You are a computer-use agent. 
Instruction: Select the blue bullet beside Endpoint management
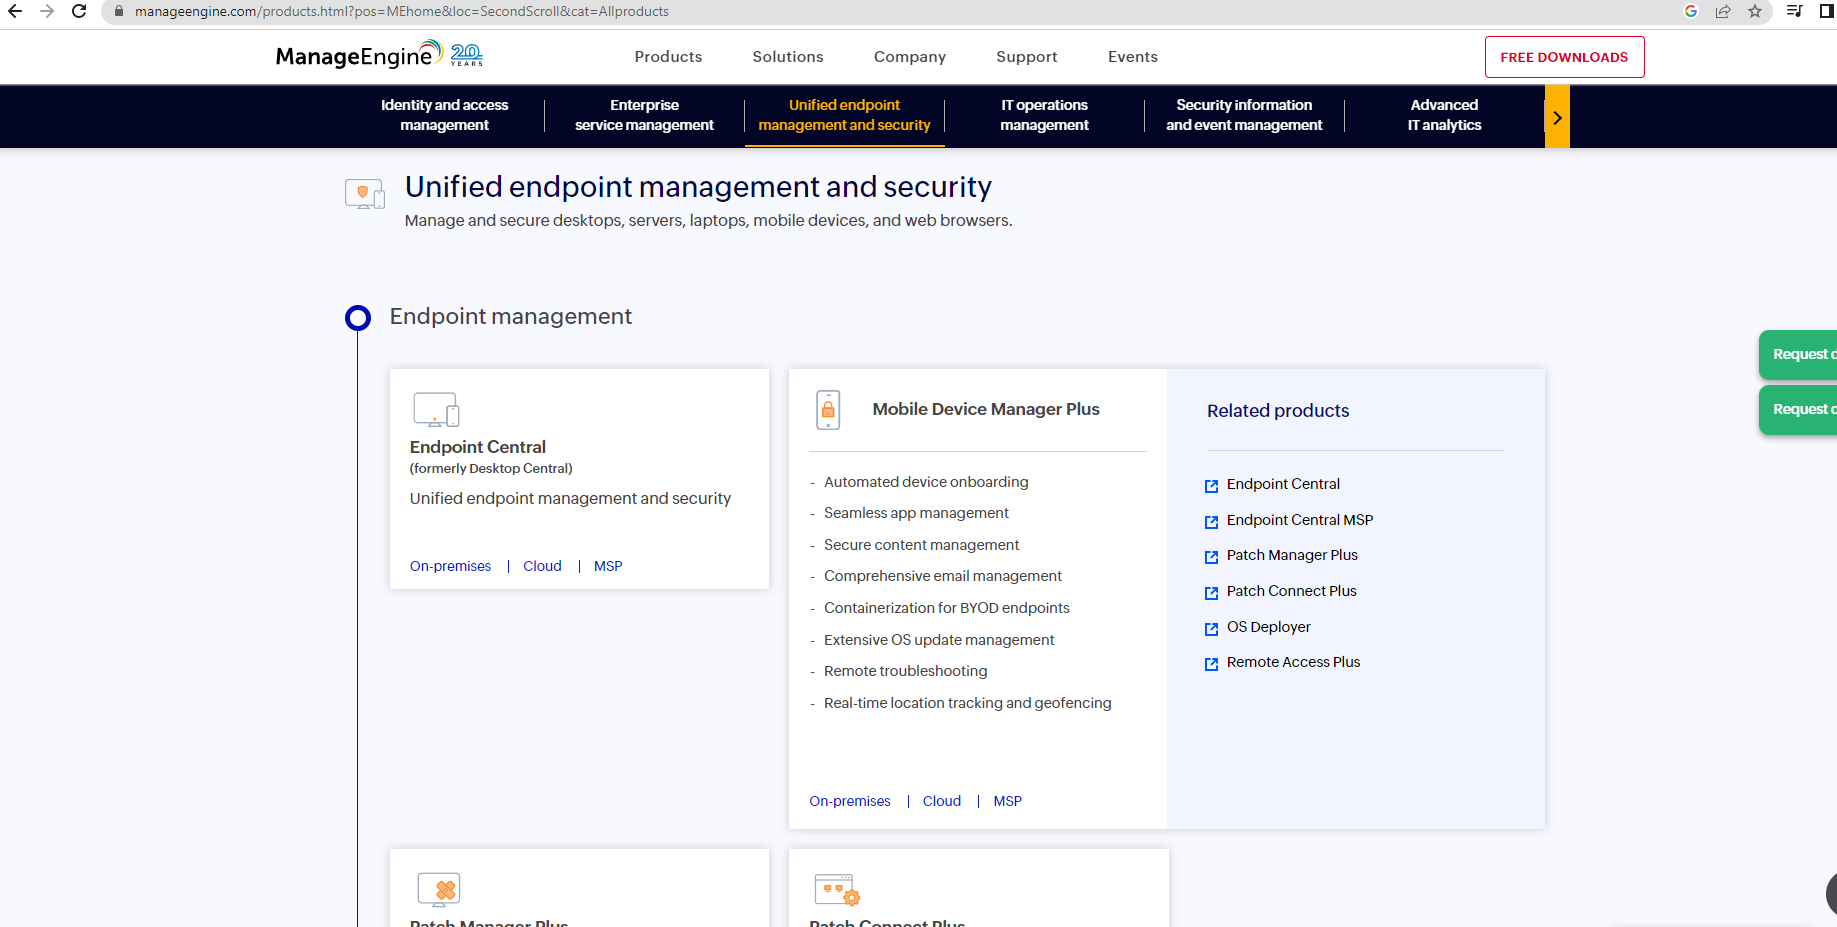pos(357,317)
